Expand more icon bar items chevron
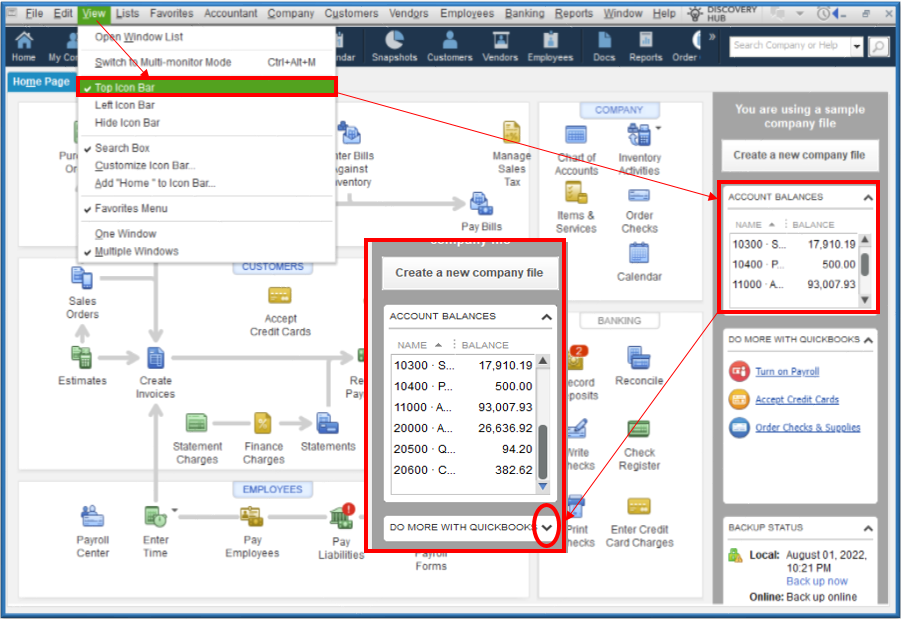901x619 pixels. click(712, 37)
